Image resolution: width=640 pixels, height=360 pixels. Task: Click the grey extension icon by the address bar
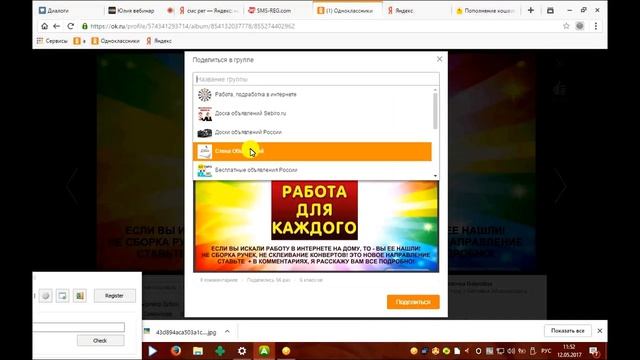click(580, 26)
